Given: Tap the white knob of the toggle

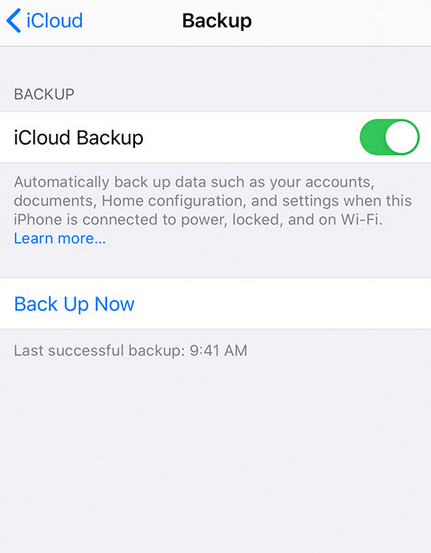Looking at the screenshot, I should tap(401, 137).
